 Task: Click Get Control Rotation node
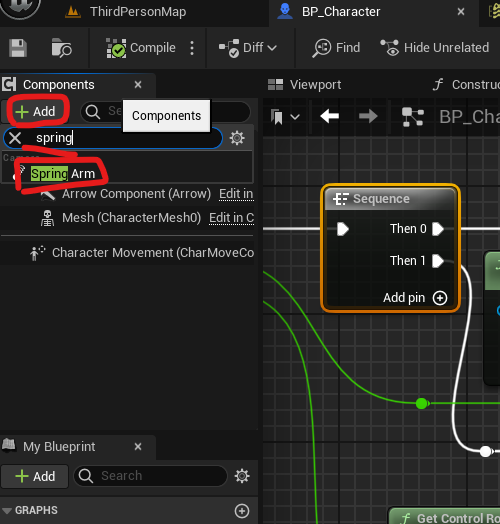pyautogui.click(x=446, y=517)
